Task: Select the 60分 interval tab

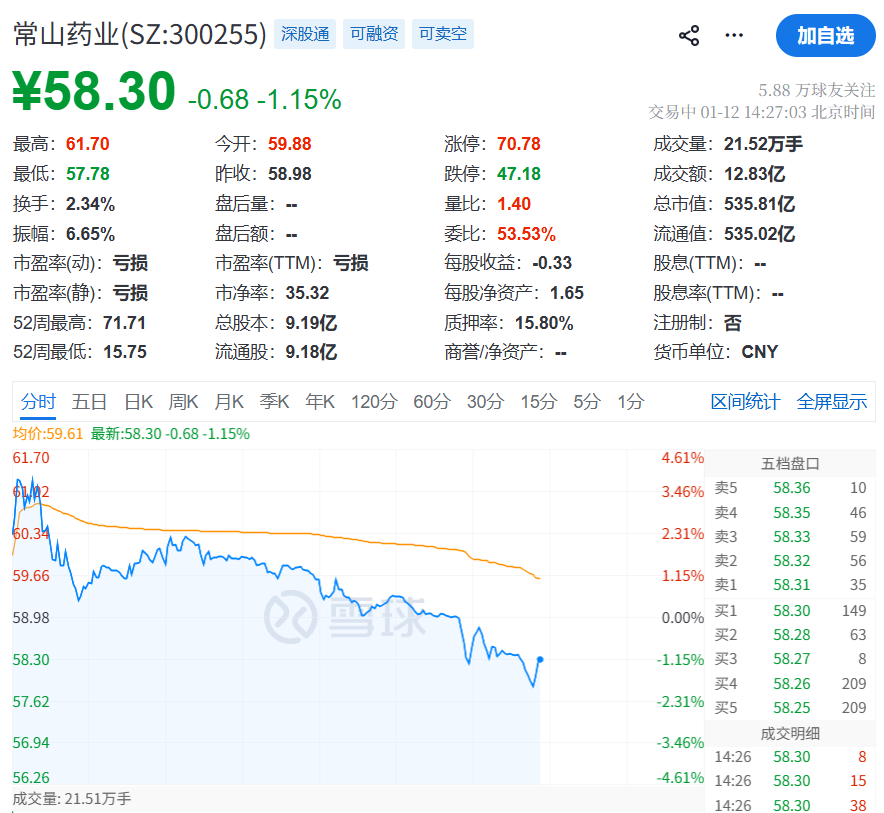Action: [x=432, y=402]
